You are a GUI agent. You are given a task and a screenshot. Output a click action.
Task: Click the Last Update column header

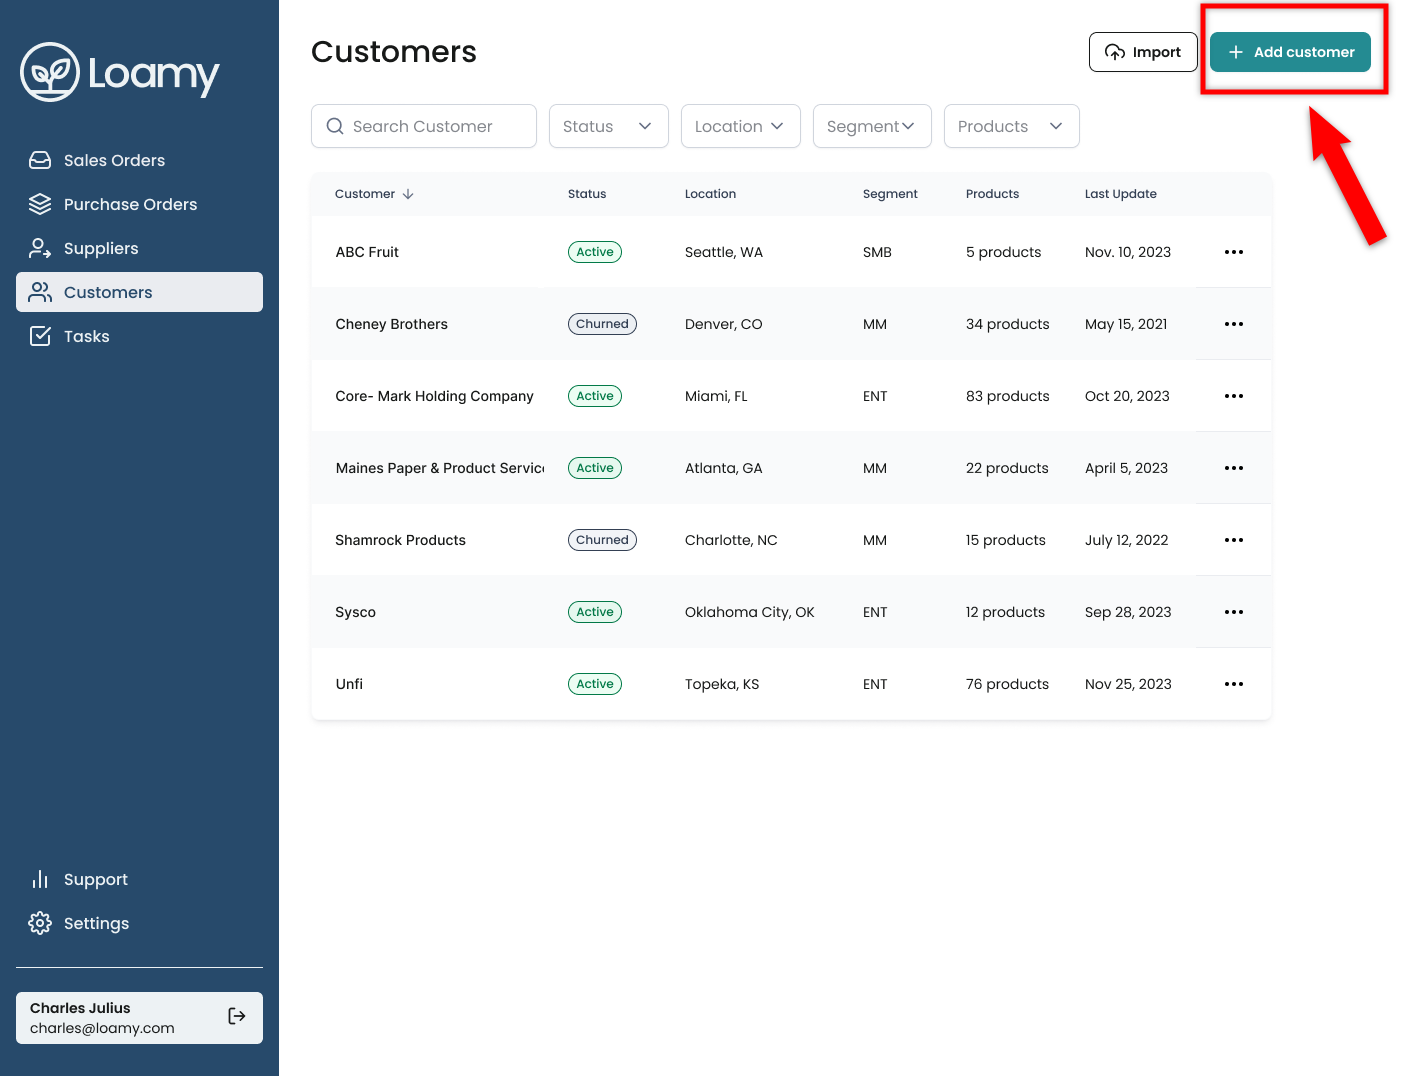pyautogui.click(x=1121, y=194)
